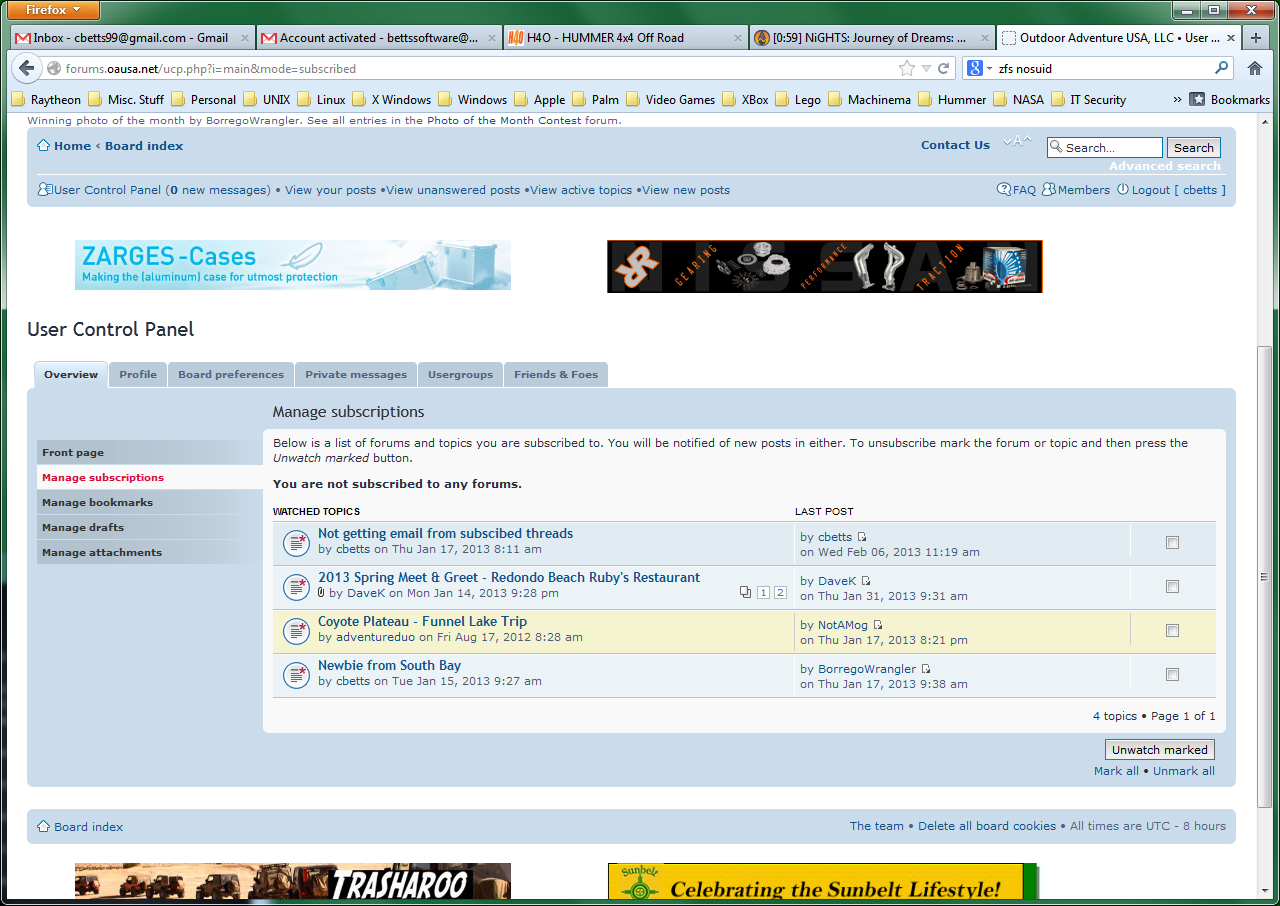
Task: Click the change font size icon
Action: [x=1017, y=142]
